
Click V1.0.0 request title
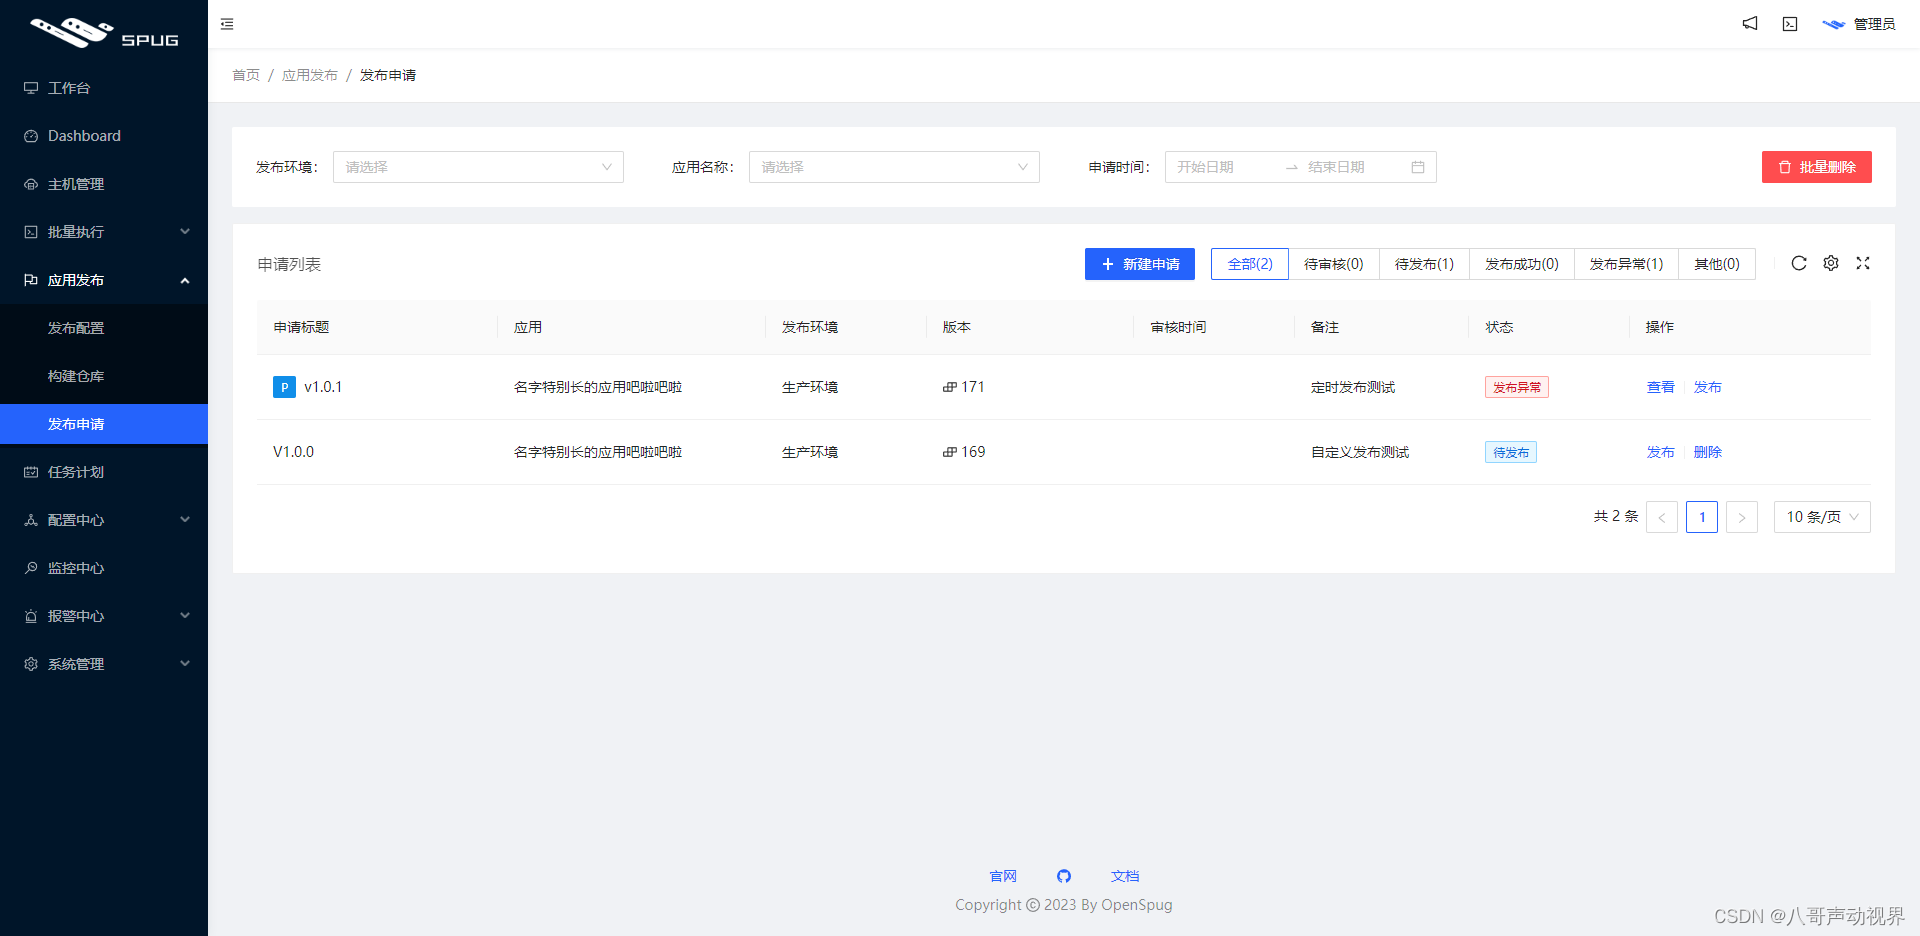[293, 452]
